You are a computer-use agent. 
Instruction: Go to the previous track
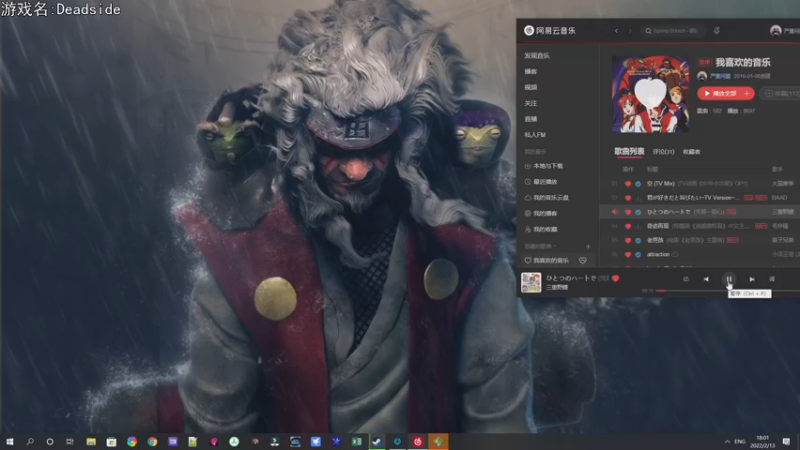coord(706,279)
